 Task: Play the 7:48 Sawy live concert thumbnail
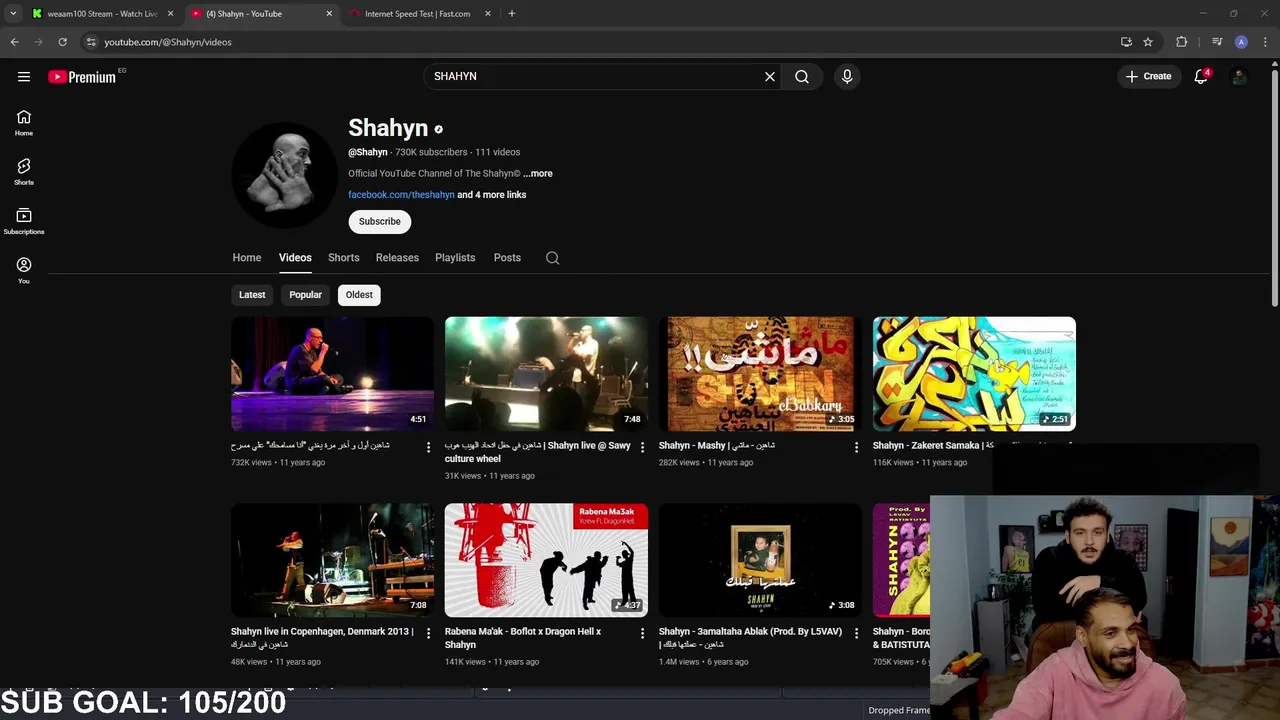coord(546,374)
